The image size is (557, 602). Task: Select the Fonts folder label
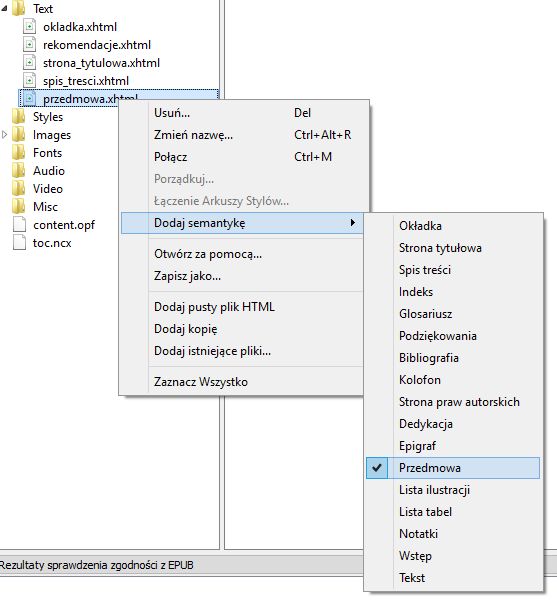[x=47, y=153]
